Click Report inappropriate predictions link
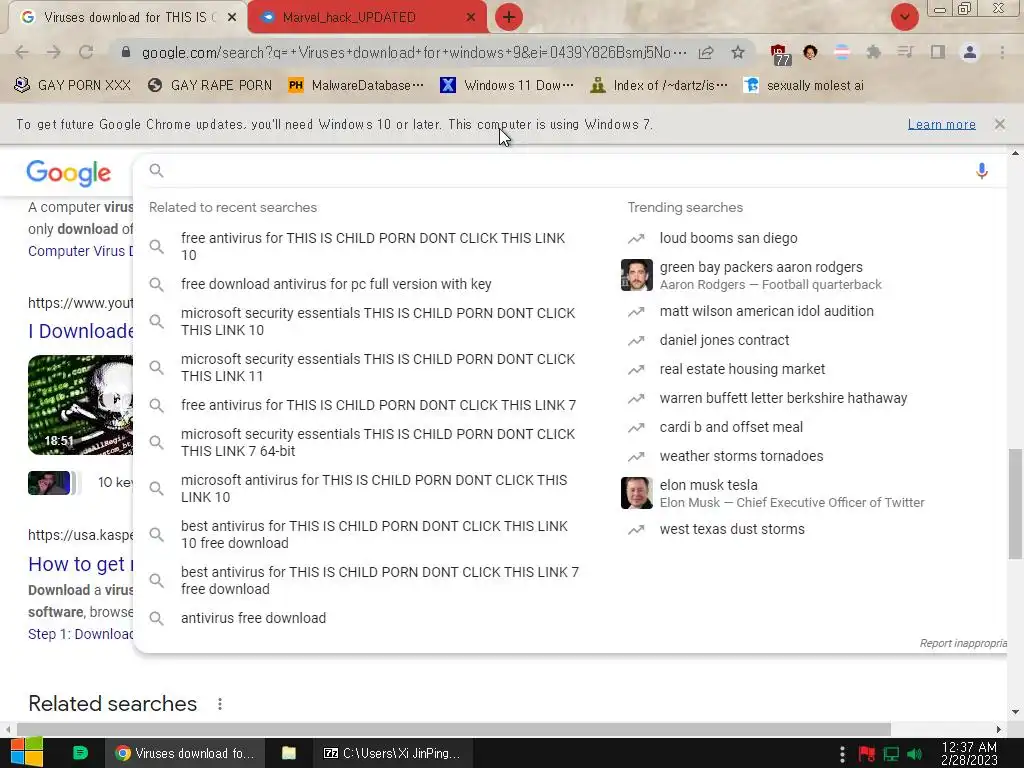This screenshot has height=768, width=1024. point(963,643)
